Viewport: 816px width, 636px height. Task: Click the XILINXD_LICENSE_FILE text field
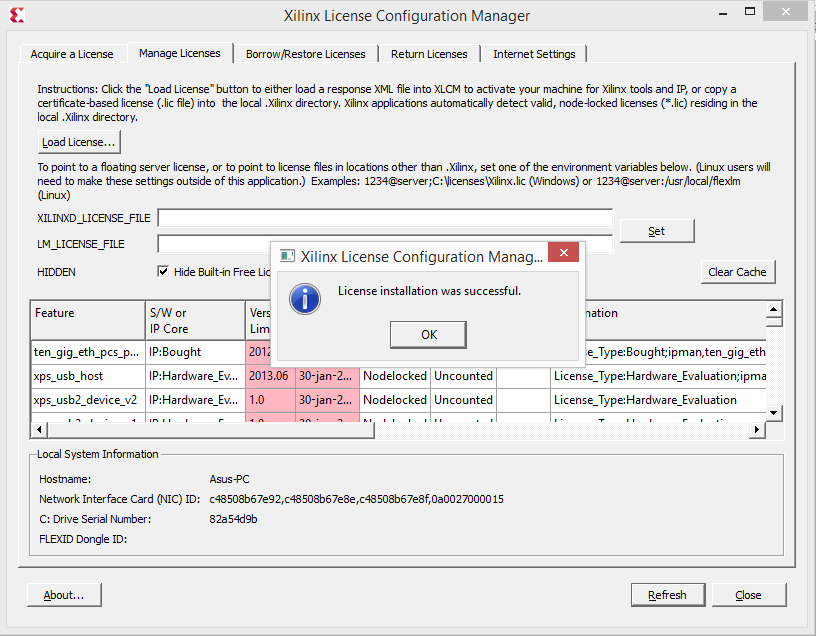[384, 217]
